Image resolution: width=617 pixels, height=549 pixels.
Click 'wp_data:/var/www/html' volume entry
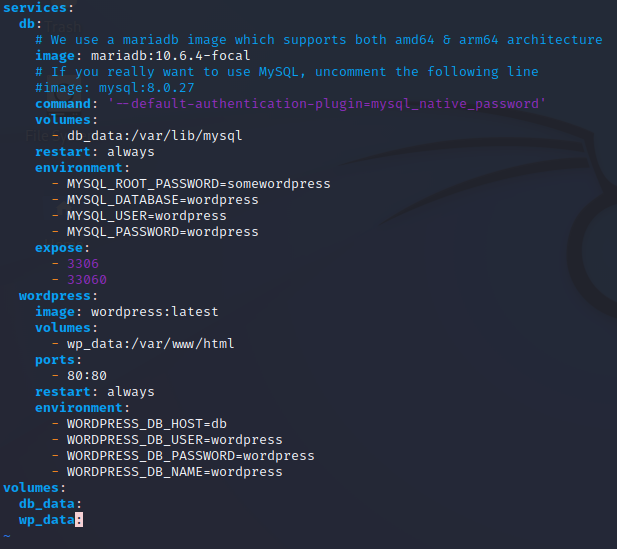click(150, 344)
